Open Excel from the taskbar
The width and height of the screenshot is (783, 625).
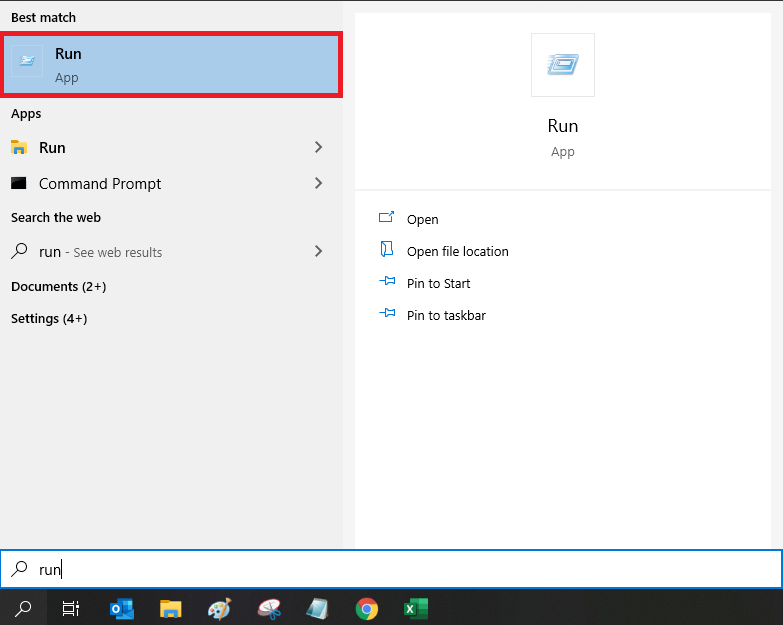[415, 608]
